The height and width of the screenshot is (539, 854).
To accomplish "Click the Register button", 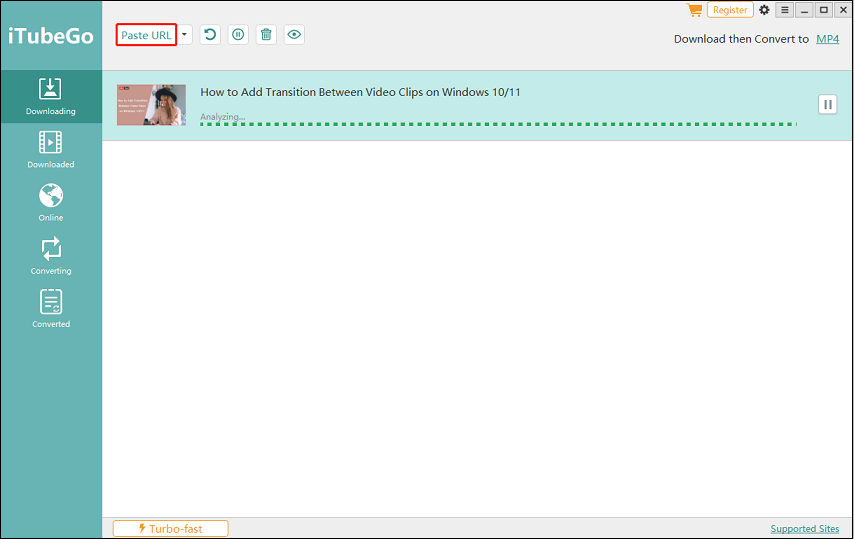I will [730, 10].
